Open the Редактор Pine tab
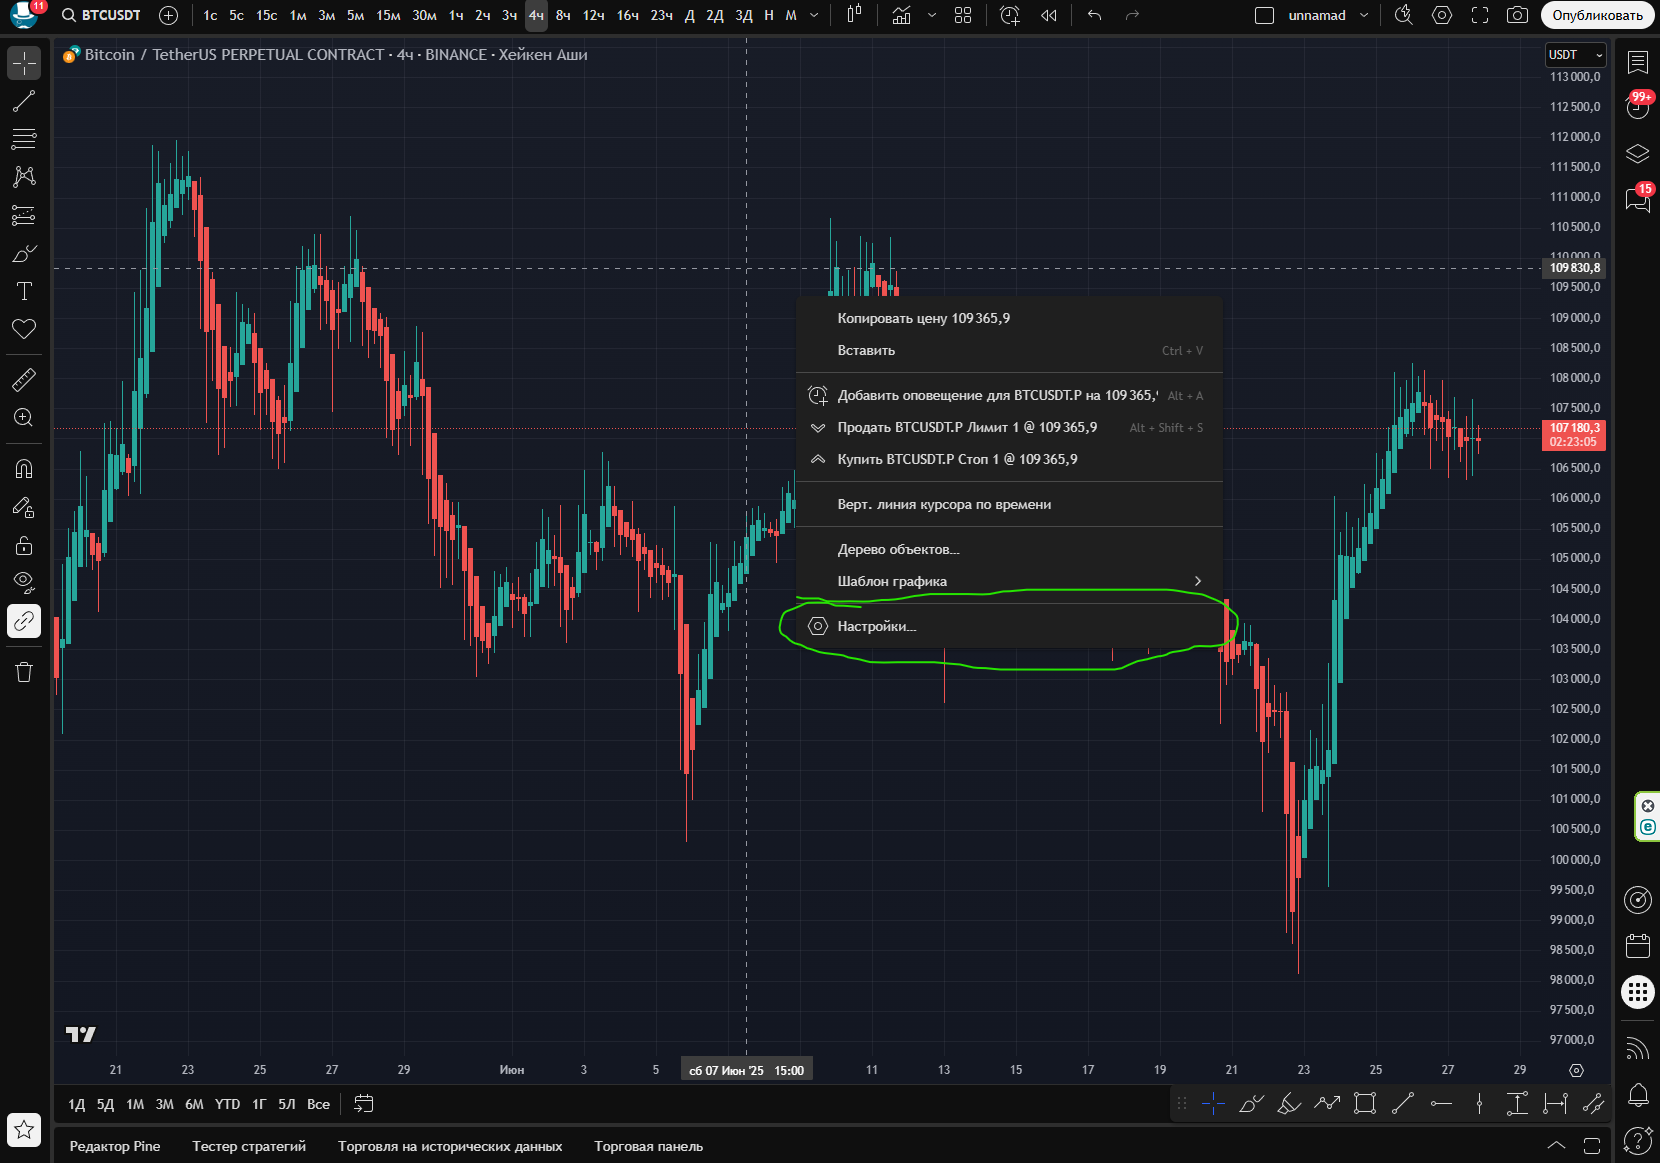Screen dimensions: 1660x1163 point(115,1146)
